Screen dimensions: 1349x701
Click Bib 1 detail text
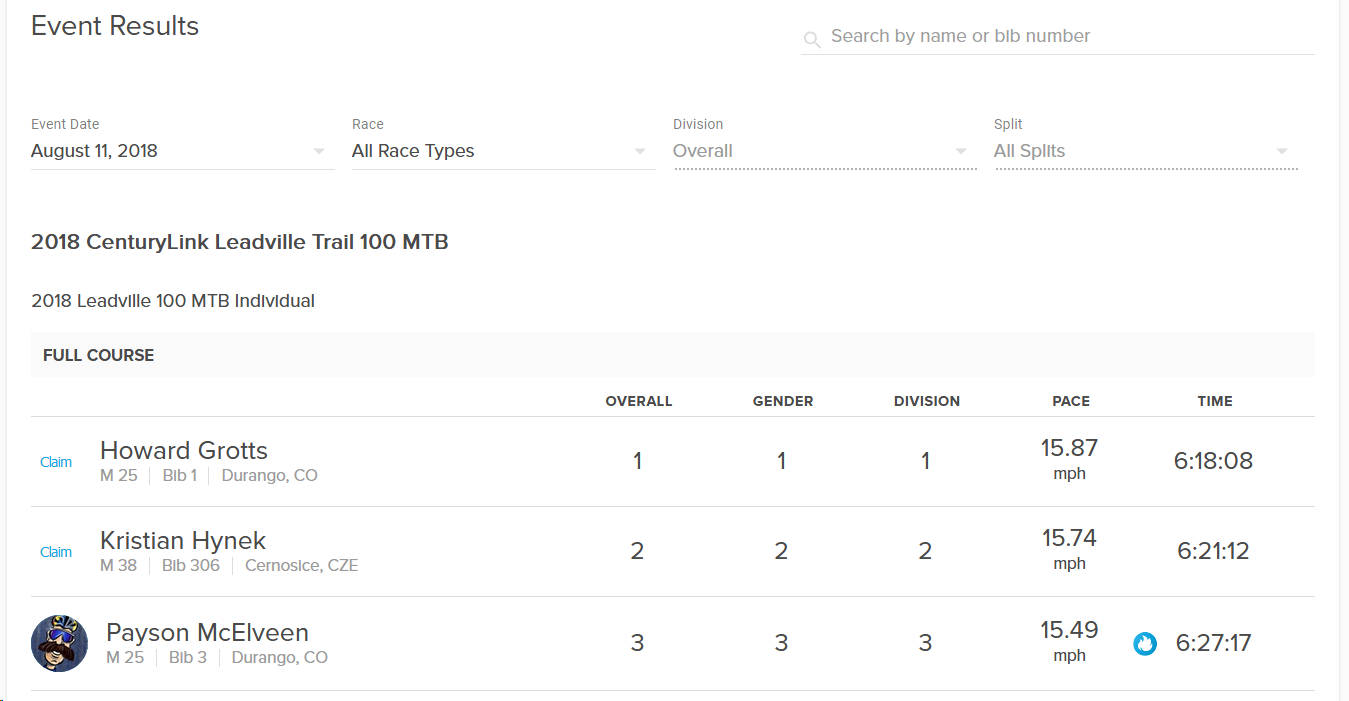click(x=180, y=476)
